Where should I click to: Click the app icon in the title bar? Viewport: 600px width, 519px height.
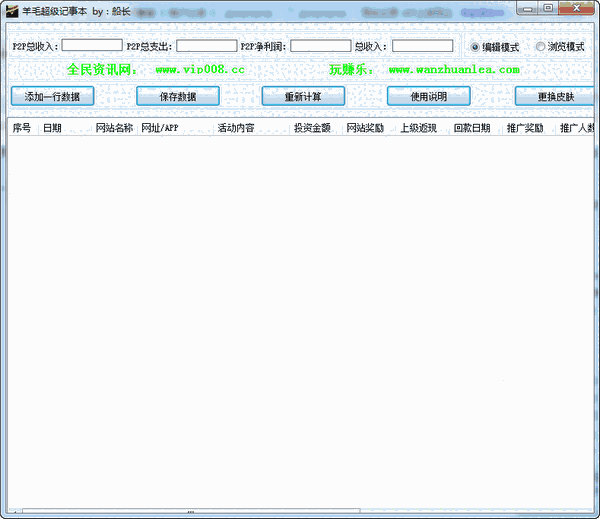coord(12,11)
